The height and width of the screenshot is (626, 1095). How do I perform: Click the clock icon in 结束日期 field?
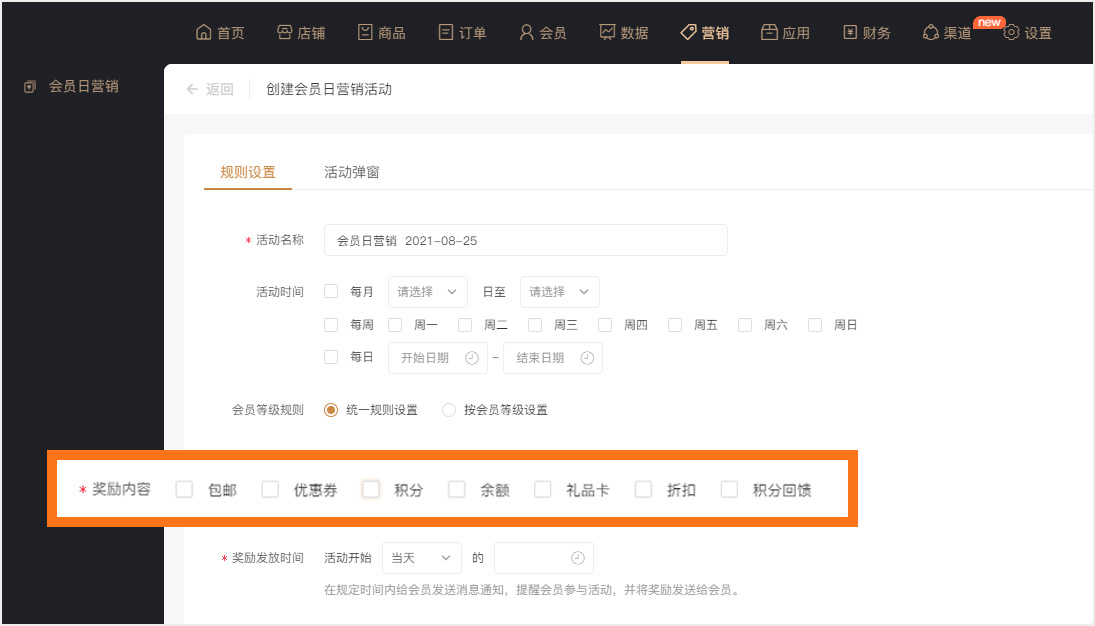pos(587,358)
